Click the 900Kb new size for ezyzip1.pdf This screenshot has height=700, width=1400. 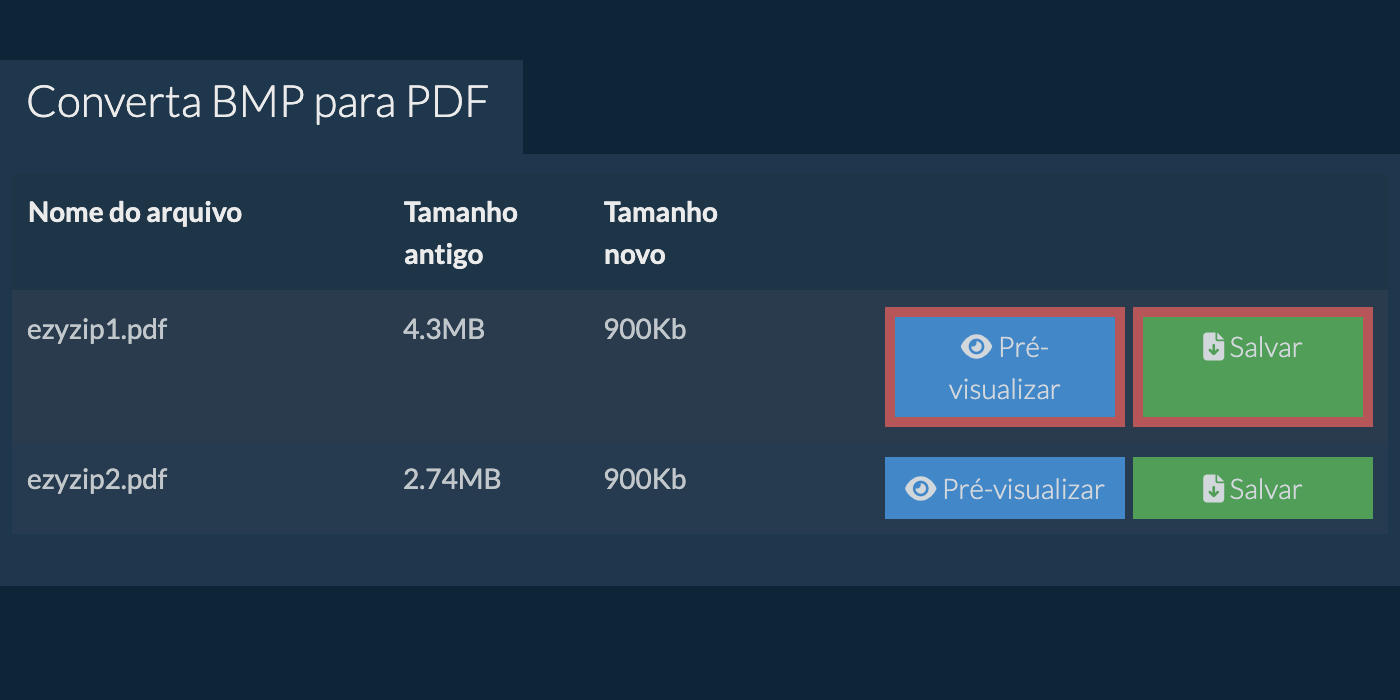click(x=645, y=329)
